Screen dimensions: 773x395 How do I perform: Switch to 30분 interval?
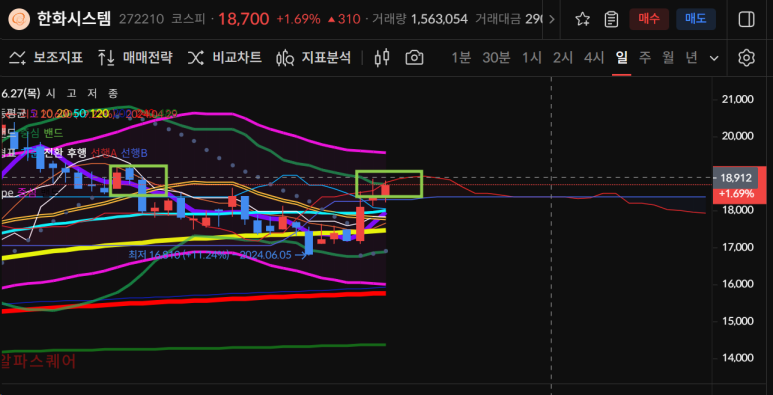(496, 58)
